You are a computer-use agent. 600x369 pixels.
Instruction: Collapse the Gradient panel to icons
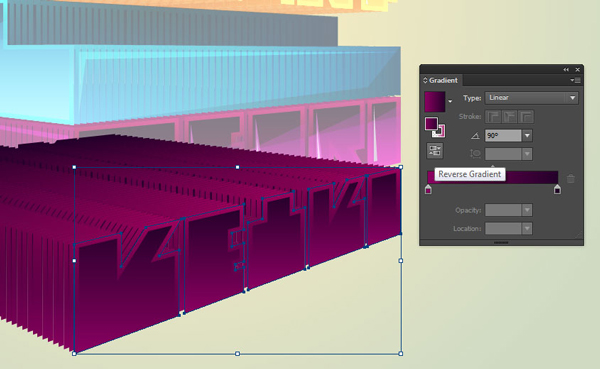566,70
